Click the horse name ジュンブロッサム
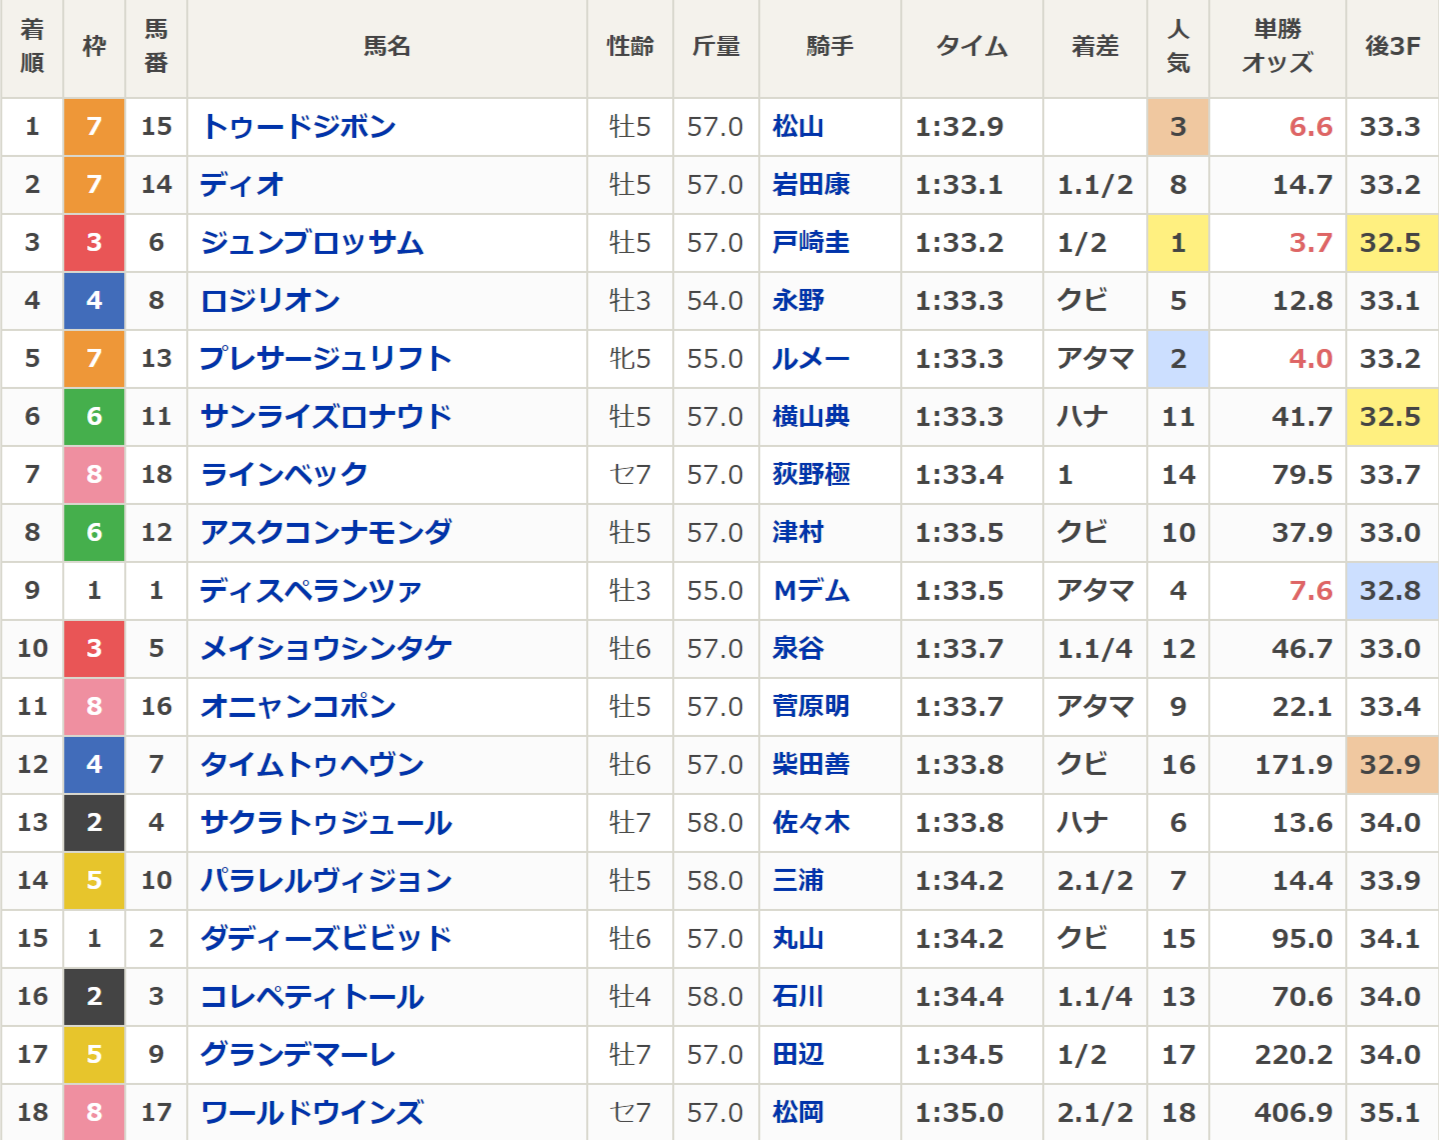The width and height of the screenshot is (1439, 1140). click(312, 243)
